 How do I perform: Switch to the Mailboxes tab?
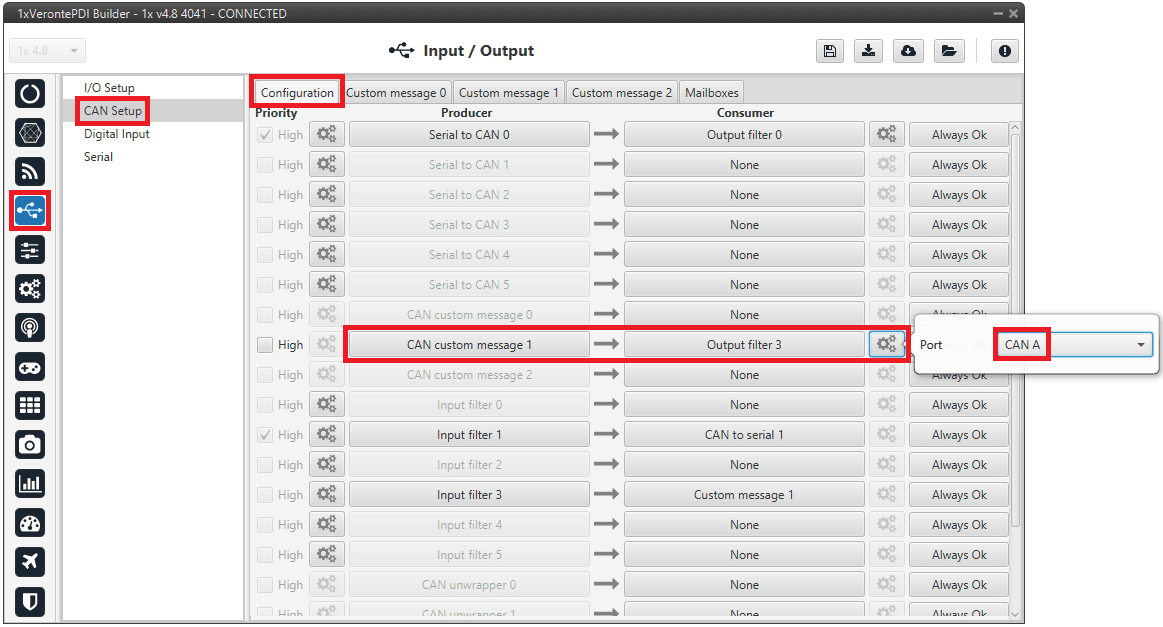pyautogui.click(x=711, y=93)
